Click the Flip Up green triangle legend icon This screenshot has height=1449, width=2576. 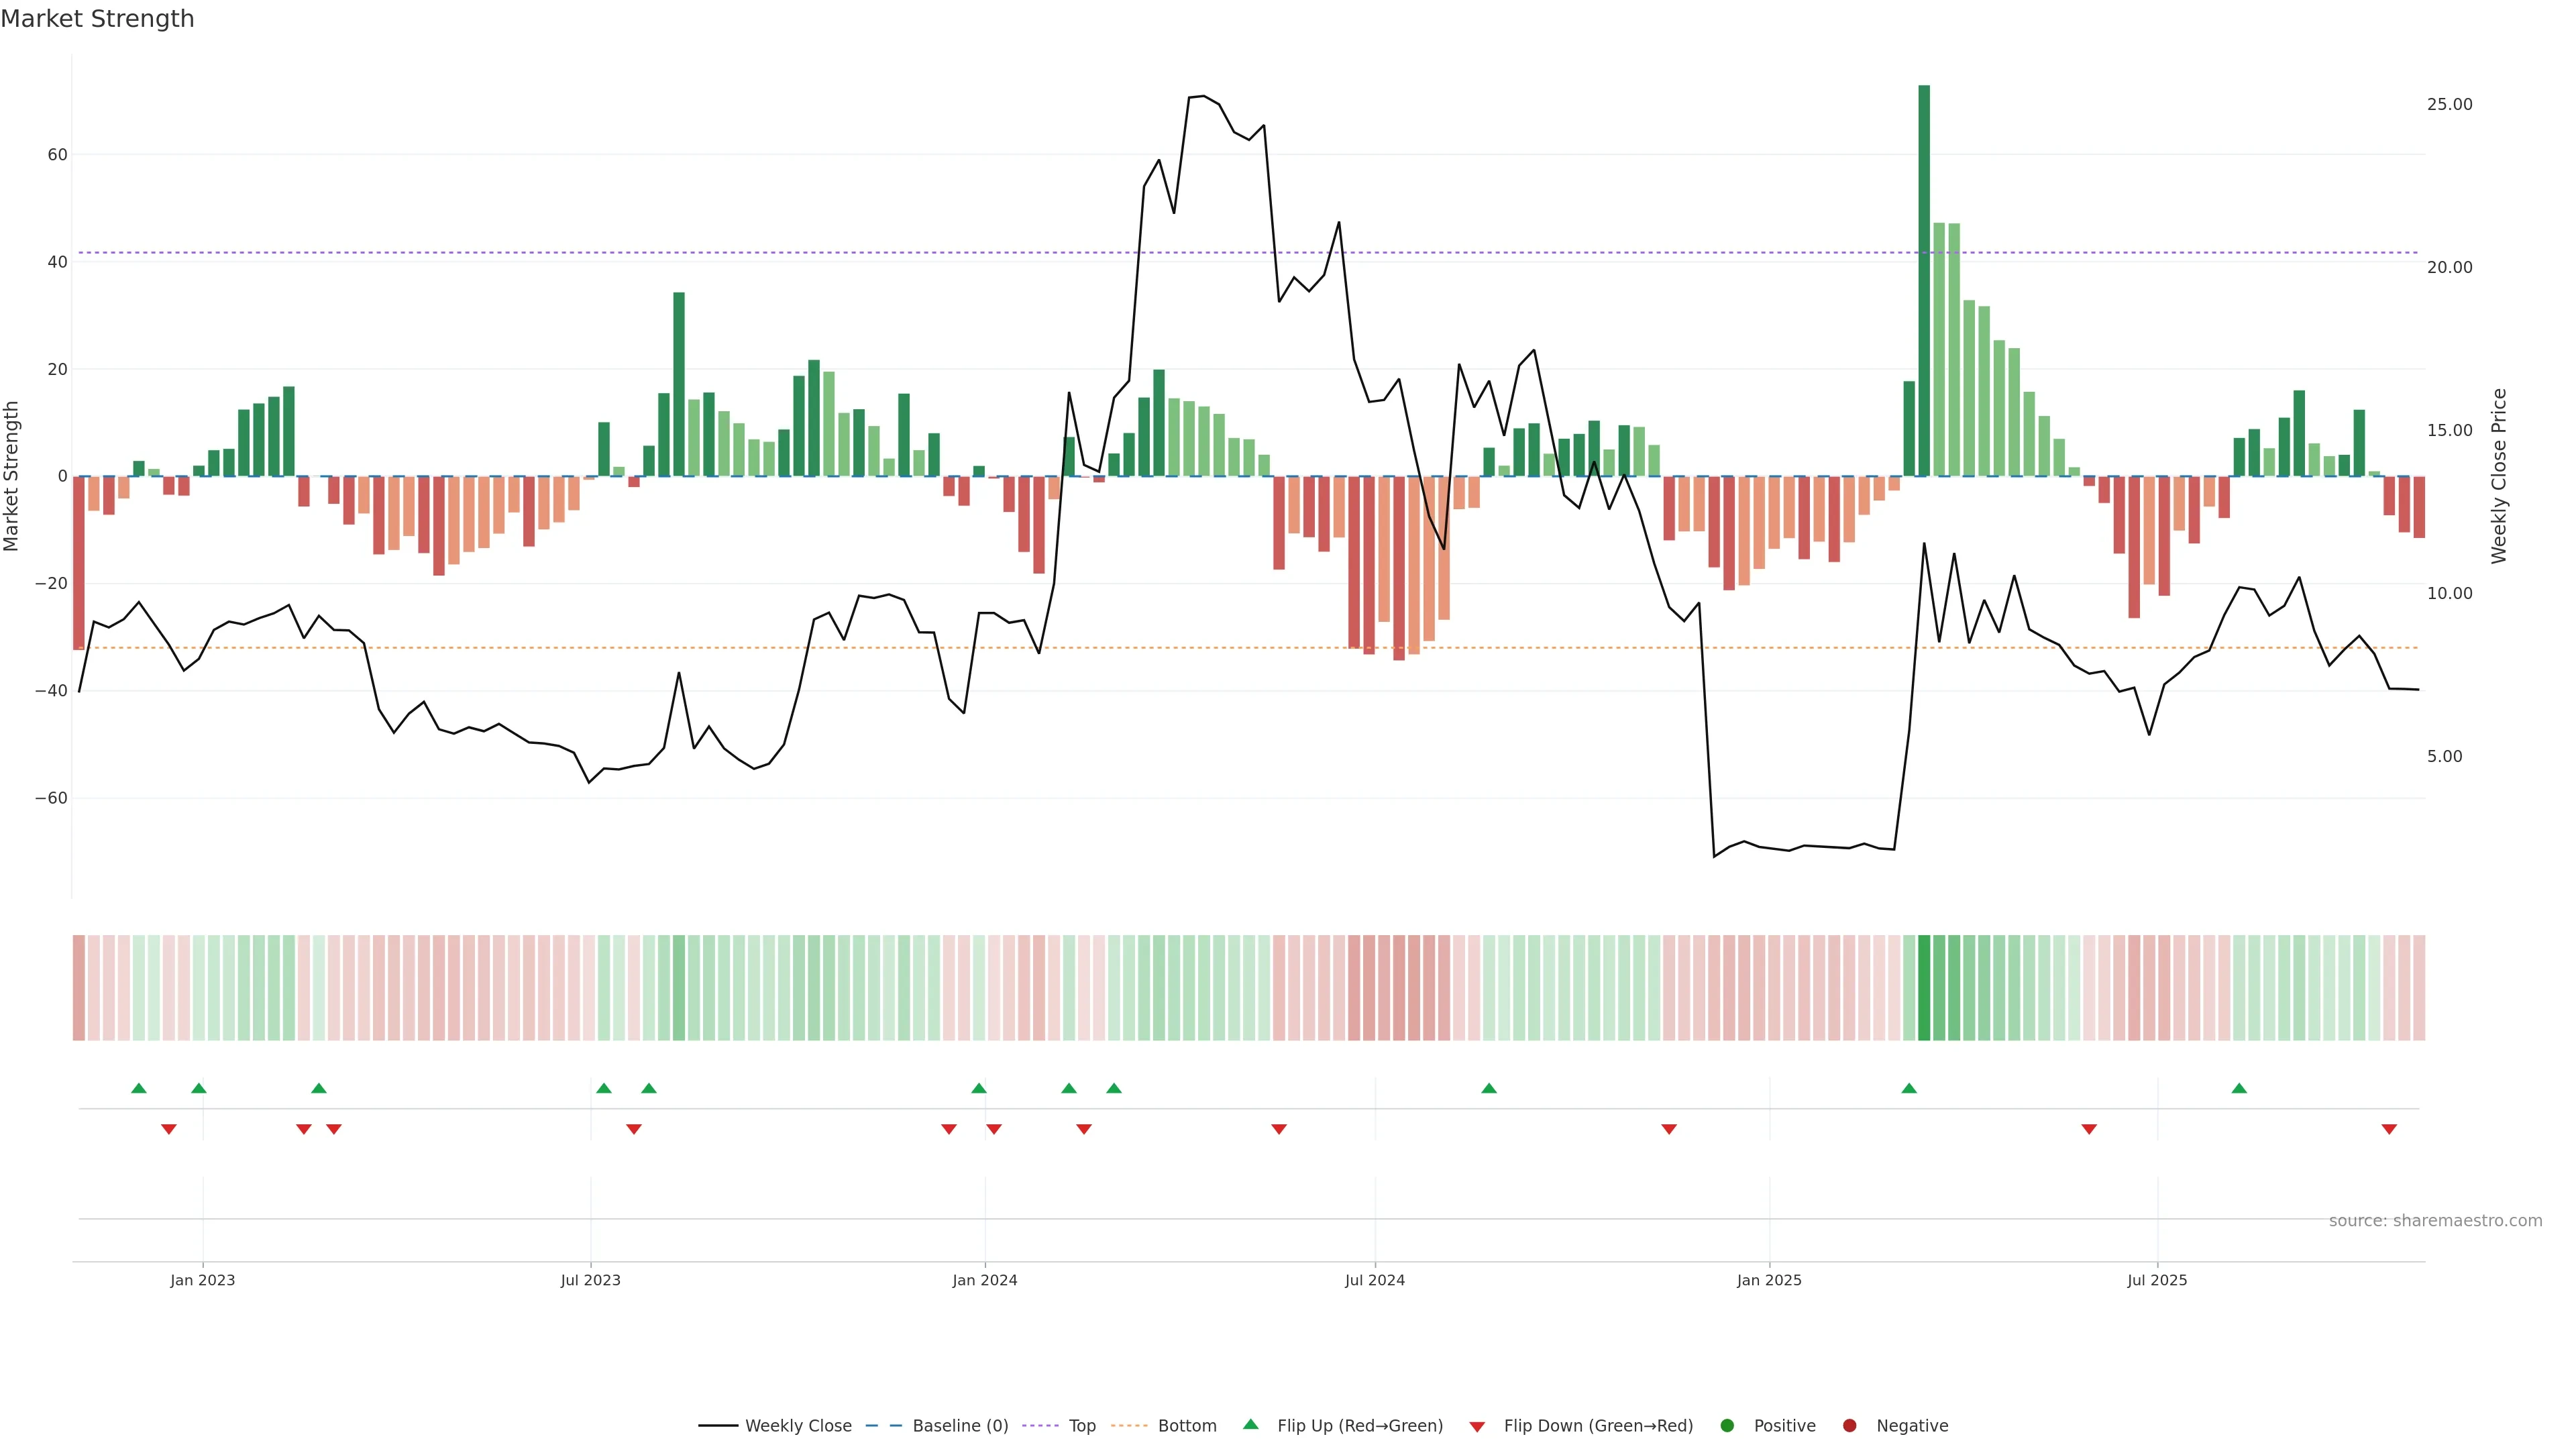pyautogui.click(x=1250, y=1424)
